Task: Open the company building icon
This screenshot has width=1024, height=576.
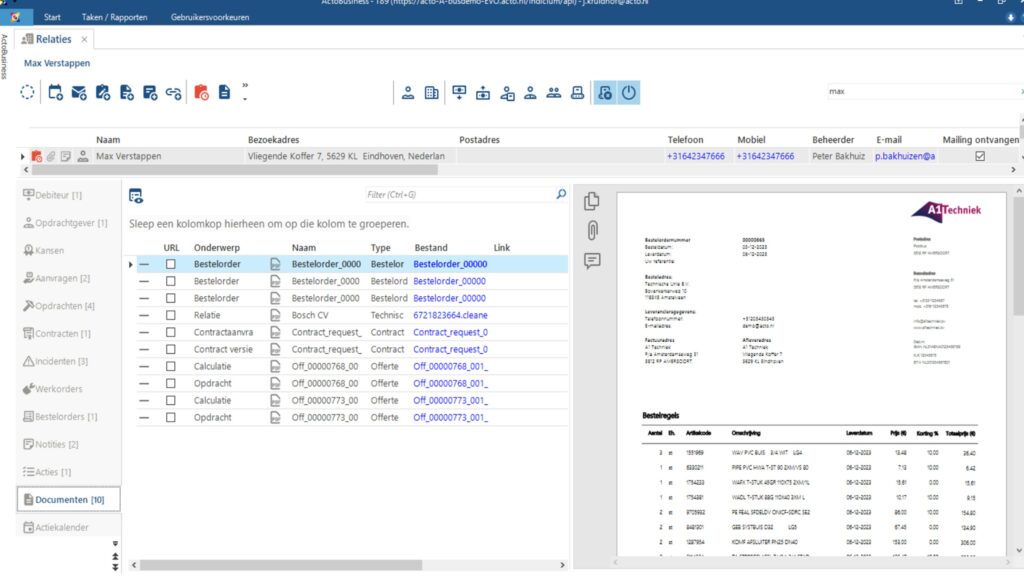Action: tap(432, 93)
